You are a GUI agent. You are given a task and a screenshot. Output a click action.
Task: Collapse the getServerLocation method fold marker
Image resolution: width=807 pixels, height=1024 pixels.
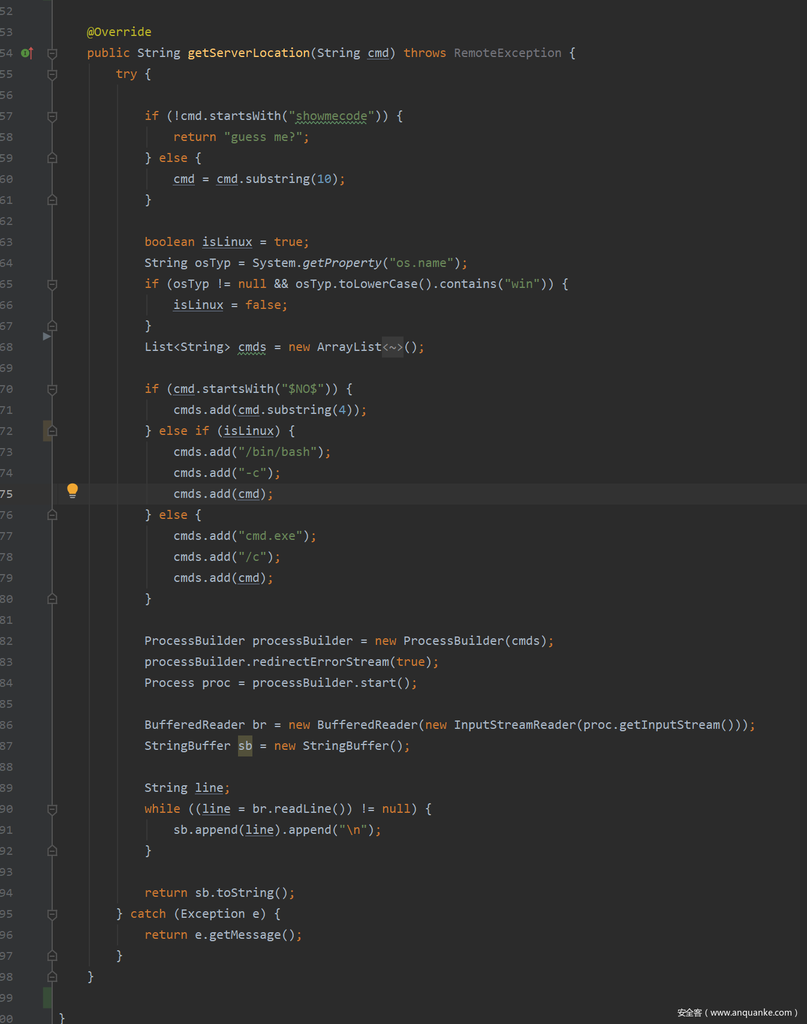[52, 53]
